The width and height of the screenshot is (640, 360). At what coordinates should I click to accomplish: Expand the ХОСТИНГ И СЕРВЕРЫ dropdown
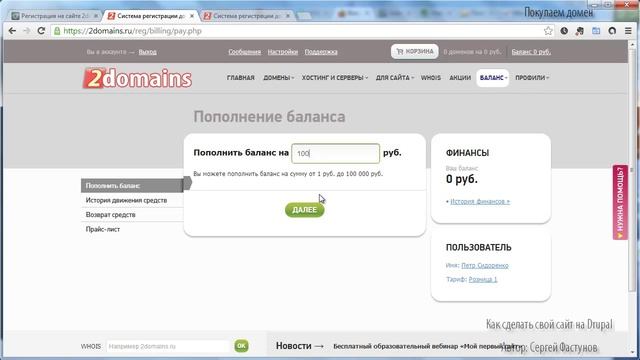click(x=335, y=78)
